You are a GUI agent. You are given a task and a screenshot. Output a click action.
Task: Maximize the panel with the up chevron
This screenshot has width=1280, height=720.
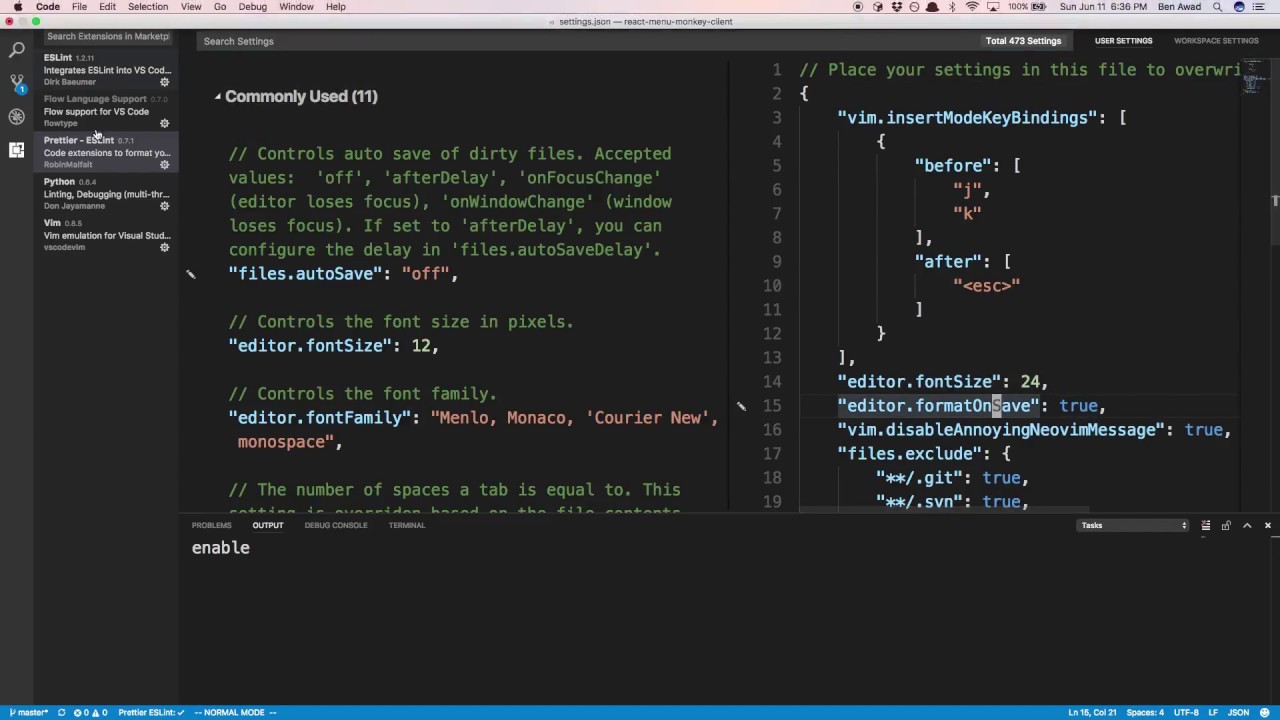pos(1247,525)
